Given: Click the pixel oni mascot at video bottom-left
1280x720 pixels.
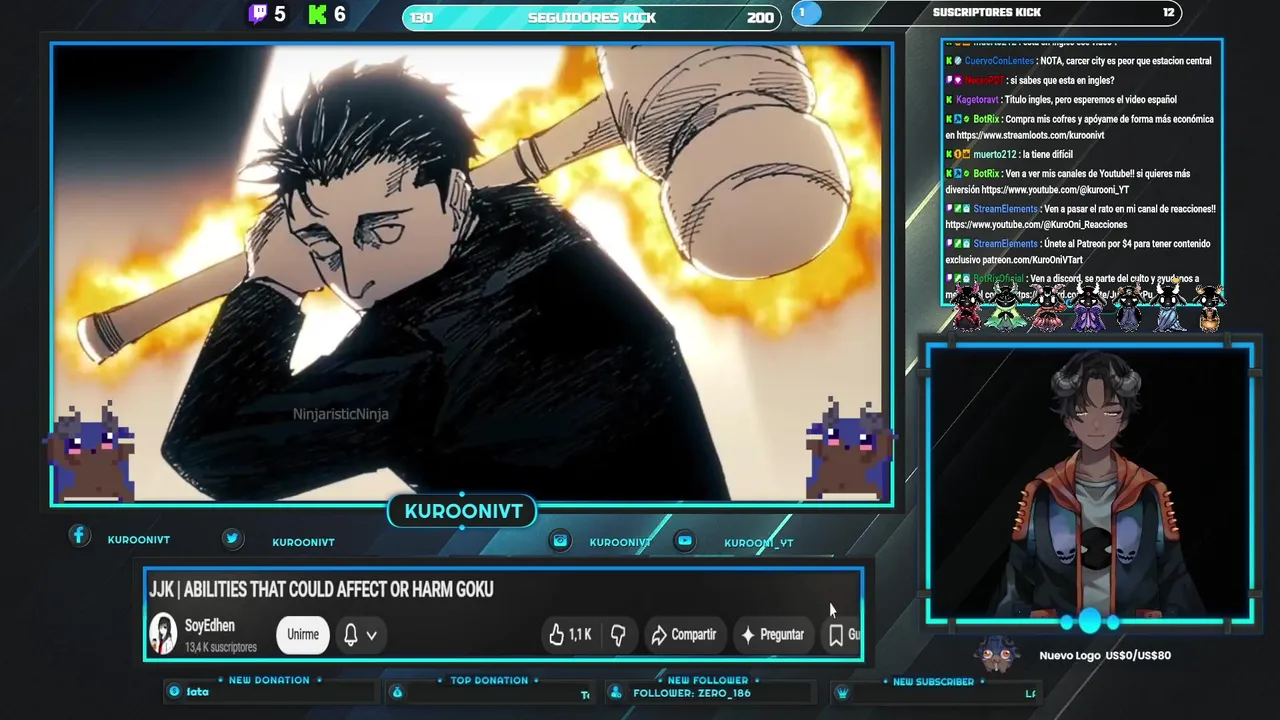Looking at the screenshot, I should point(90,453).
